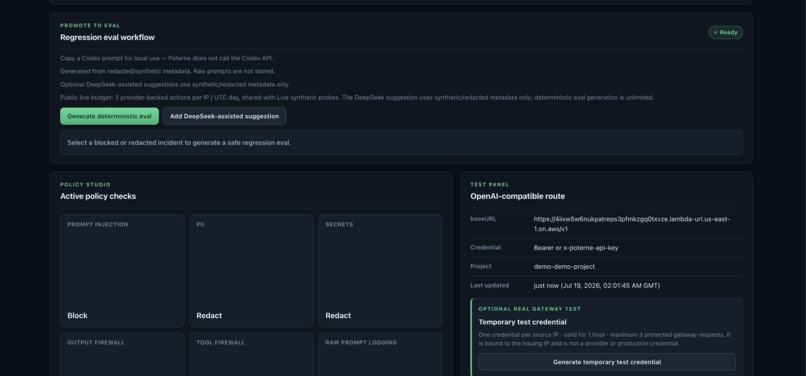The image size is (806, 376).
Task: Click 'Generated from redacted/synthetic metadata' line
Action: 167,71
